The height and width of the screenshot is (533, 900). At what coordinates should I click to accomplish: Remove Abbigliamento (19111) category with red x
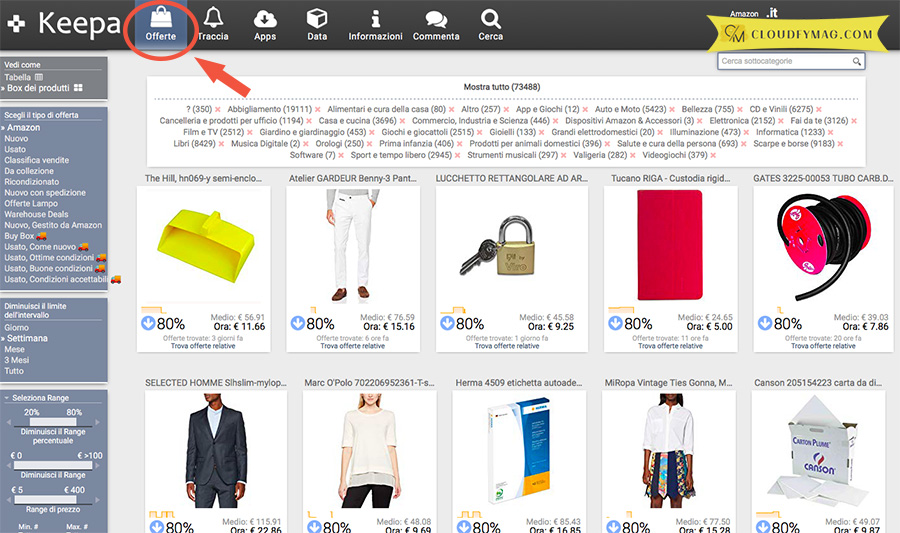click(317, 110)
